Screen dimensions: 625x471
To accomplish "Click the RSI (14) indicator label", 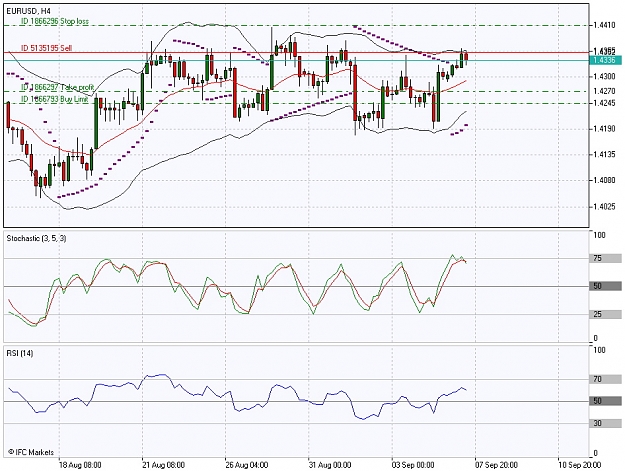I will pos(20,353).
